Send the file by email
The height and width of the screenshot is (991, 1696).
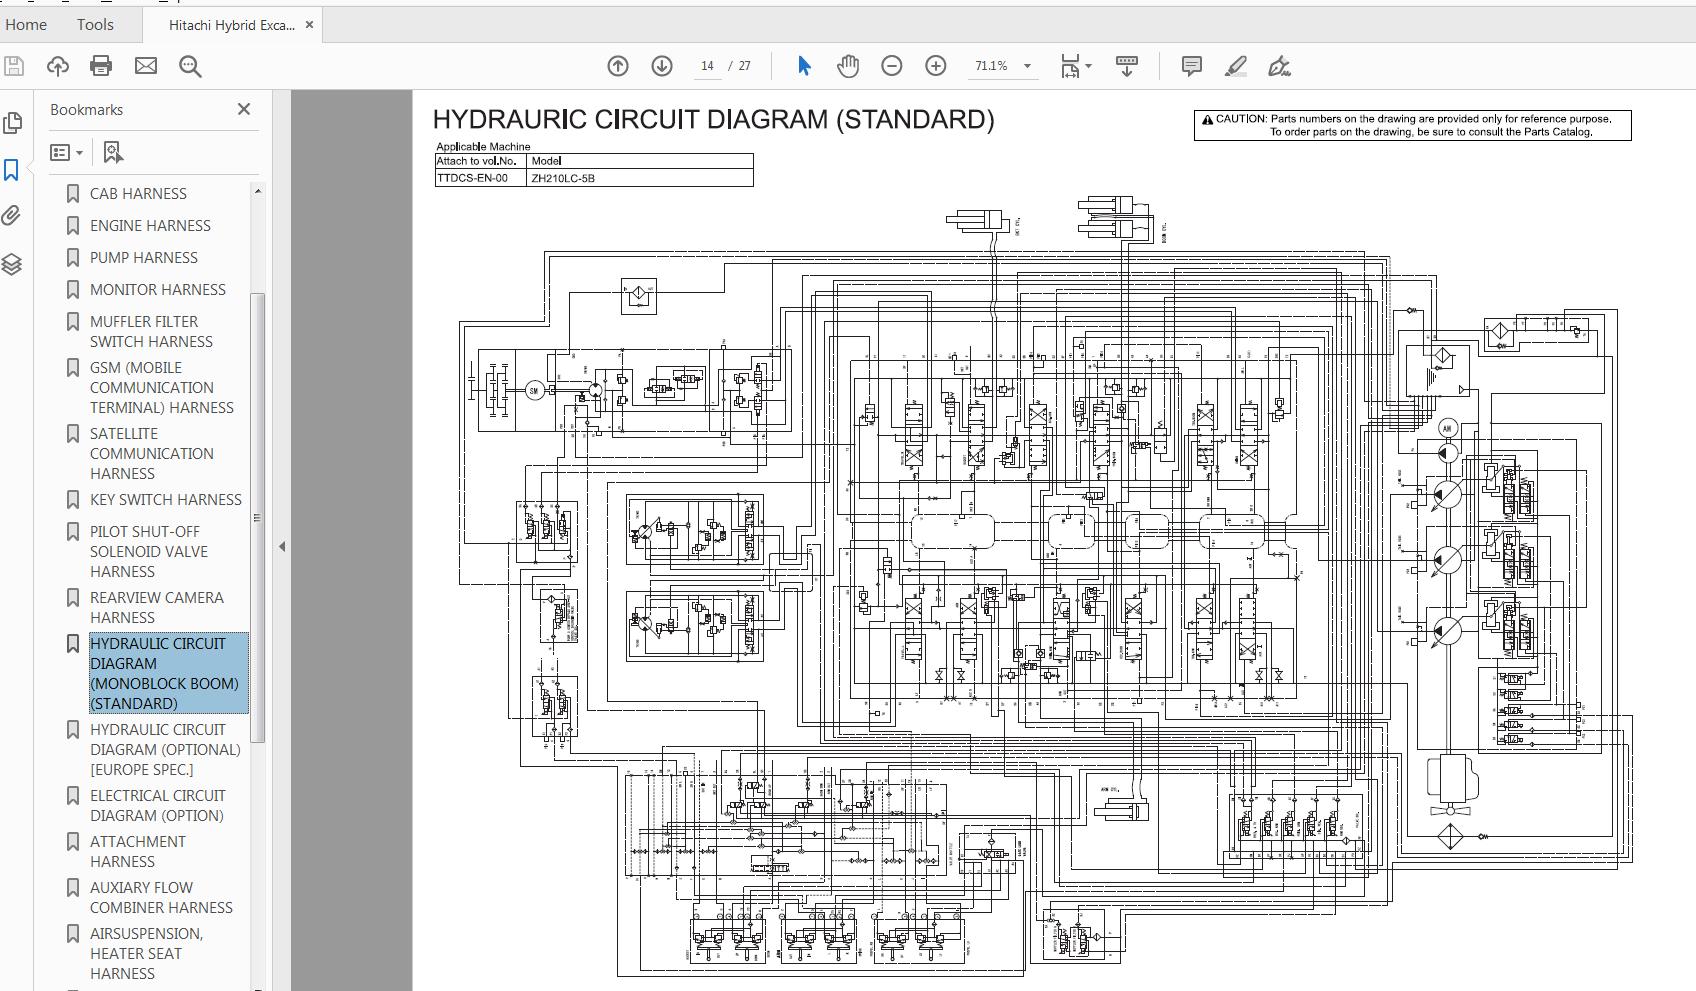click(146, 66)
